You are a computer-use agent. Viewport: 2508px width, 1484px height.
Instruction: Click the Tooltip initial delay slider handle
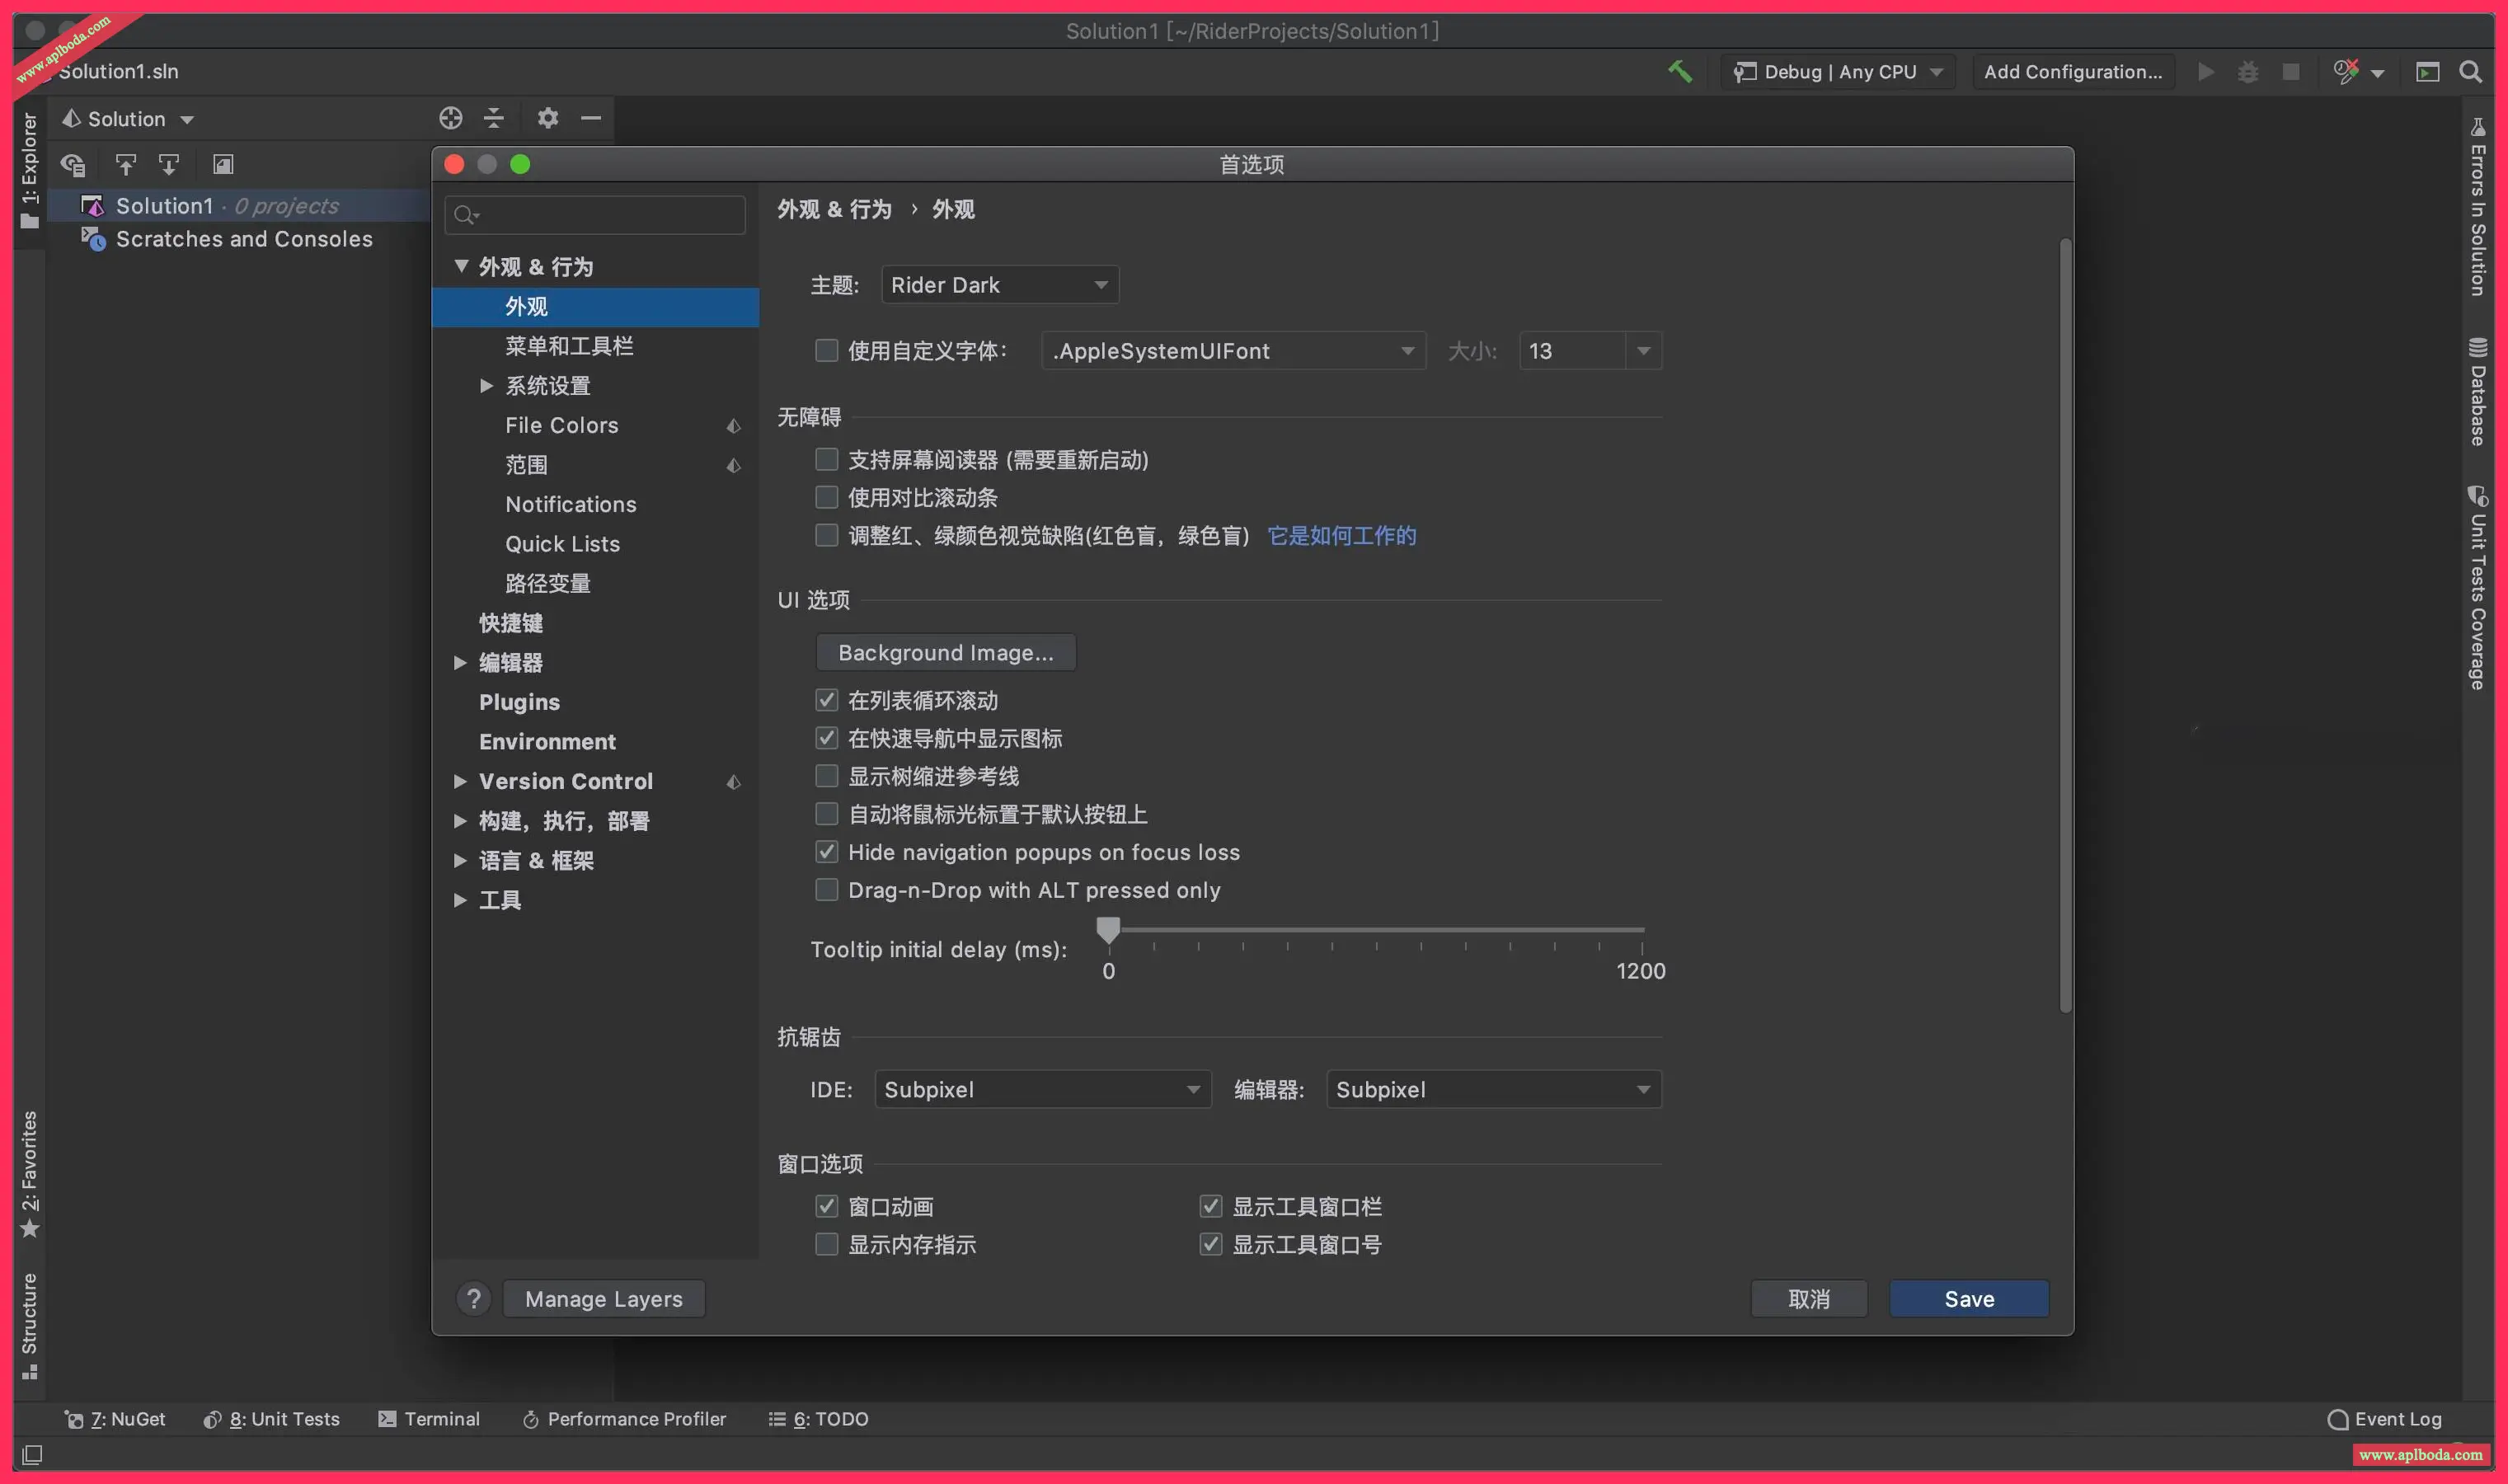tap(1108, 930)
